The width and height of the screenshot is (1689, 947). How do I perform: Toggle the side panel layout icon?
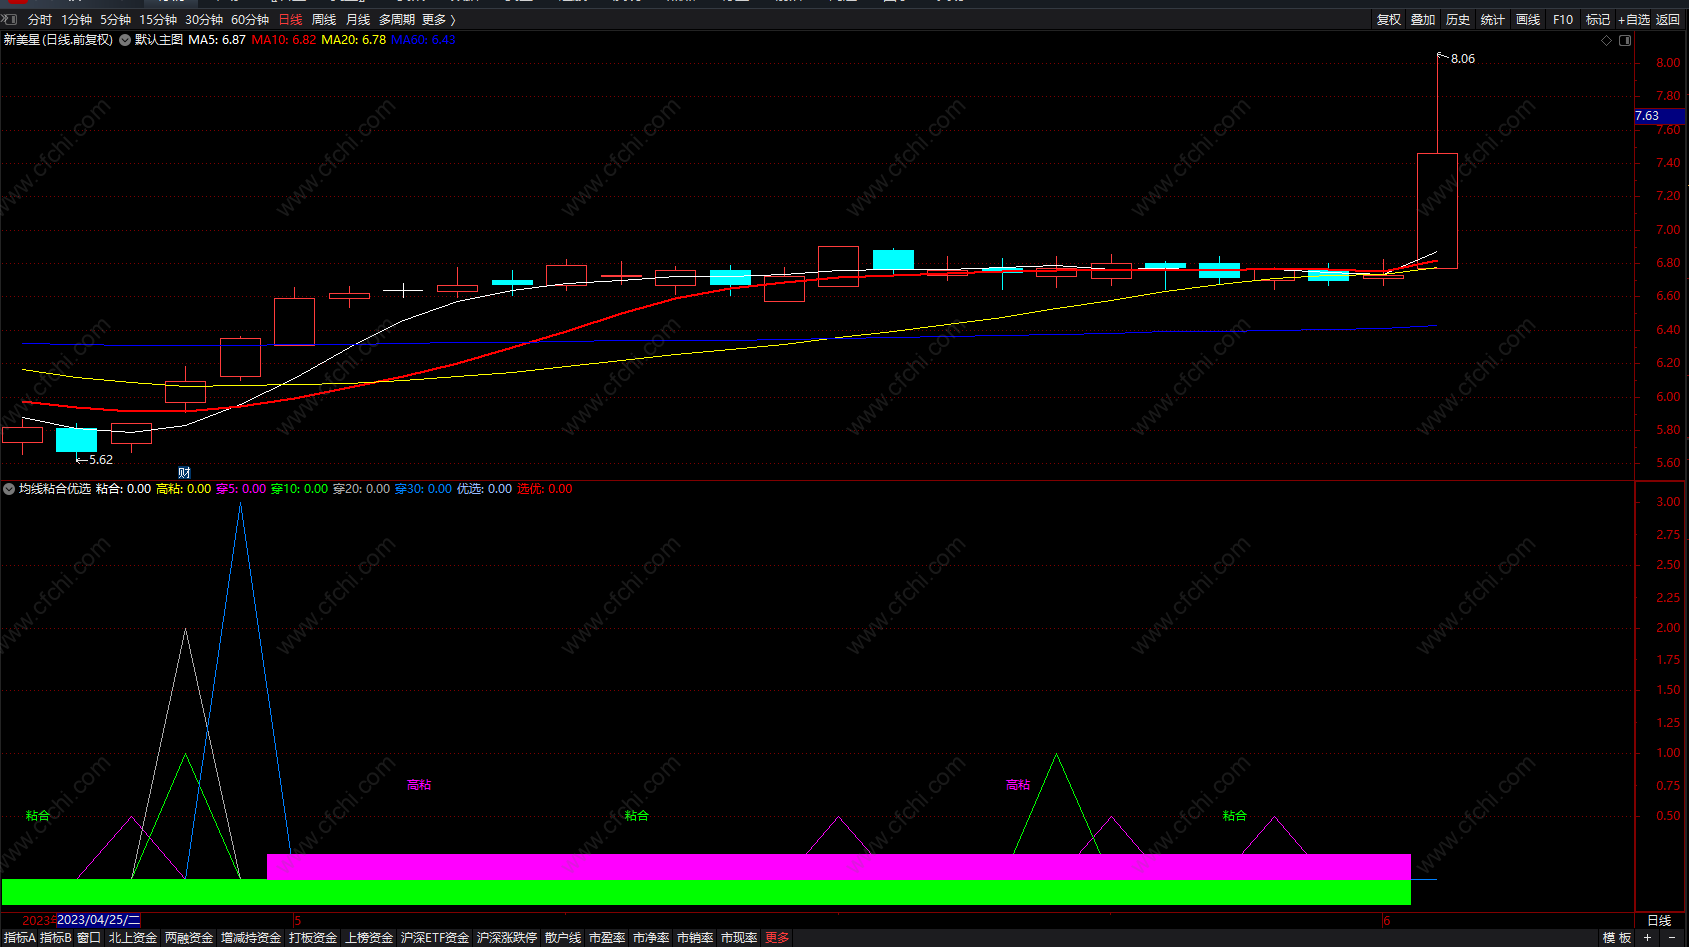[1625, 41]
